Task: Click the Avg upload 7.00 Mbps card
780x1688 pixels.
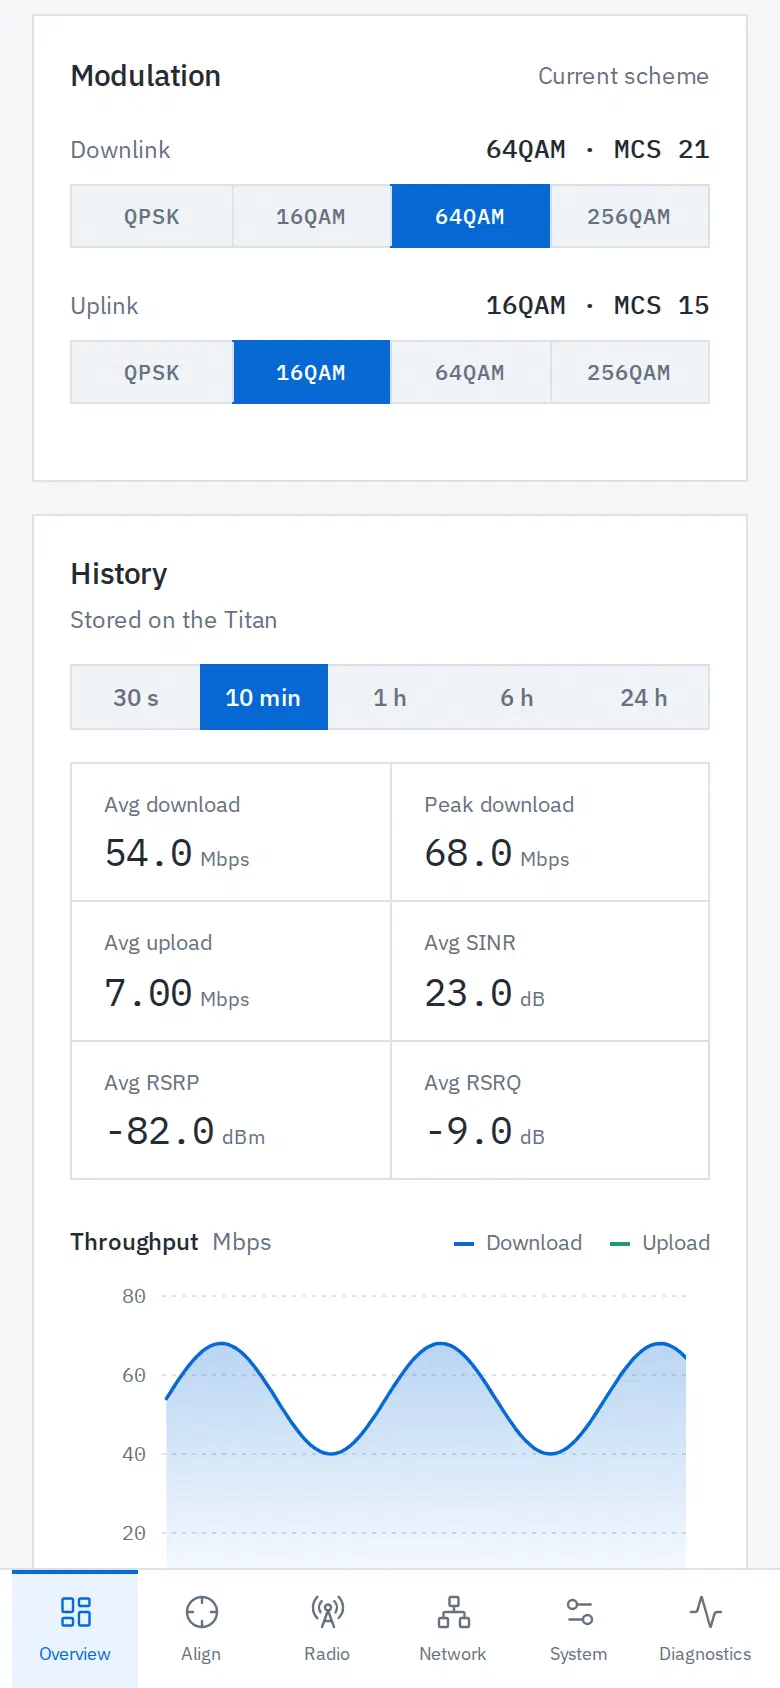Action: click(231, 971)
